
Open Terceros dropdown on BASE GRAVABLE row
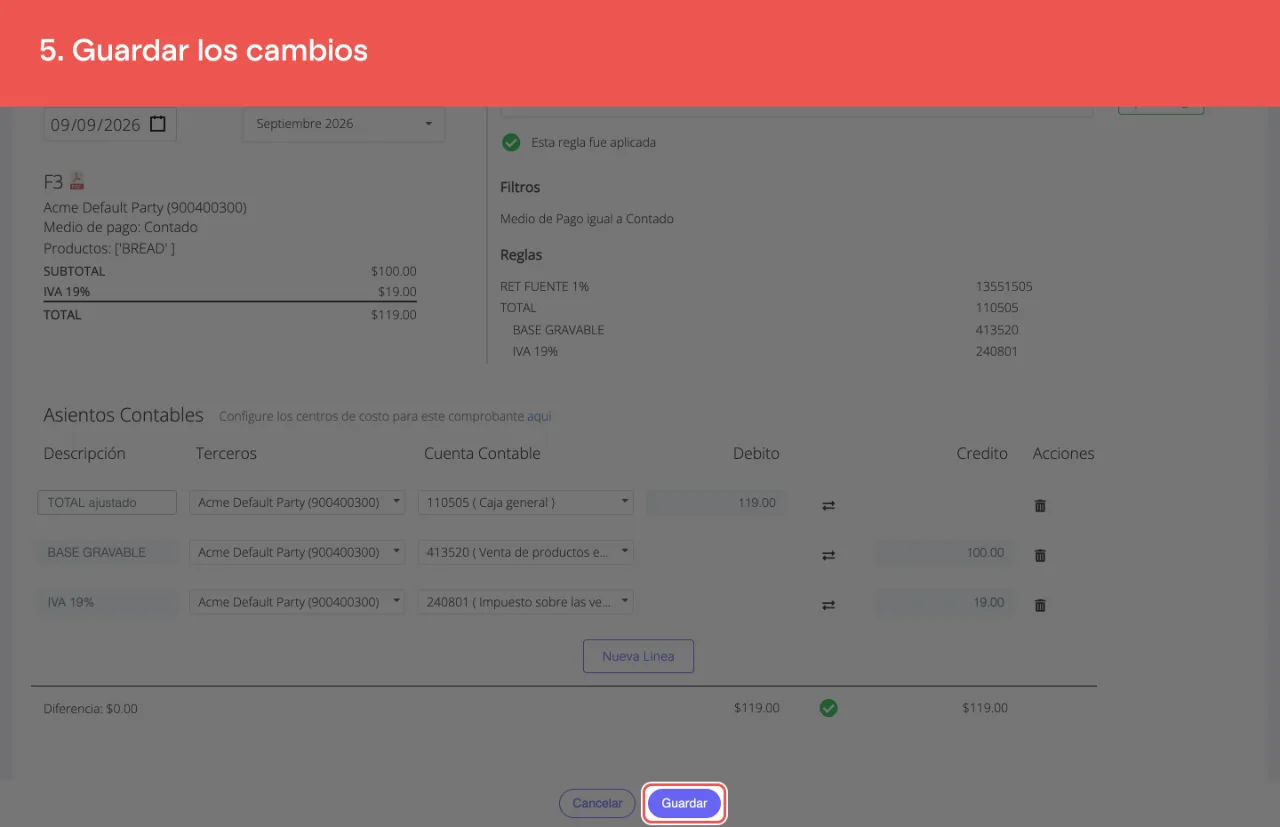point(297,552)
